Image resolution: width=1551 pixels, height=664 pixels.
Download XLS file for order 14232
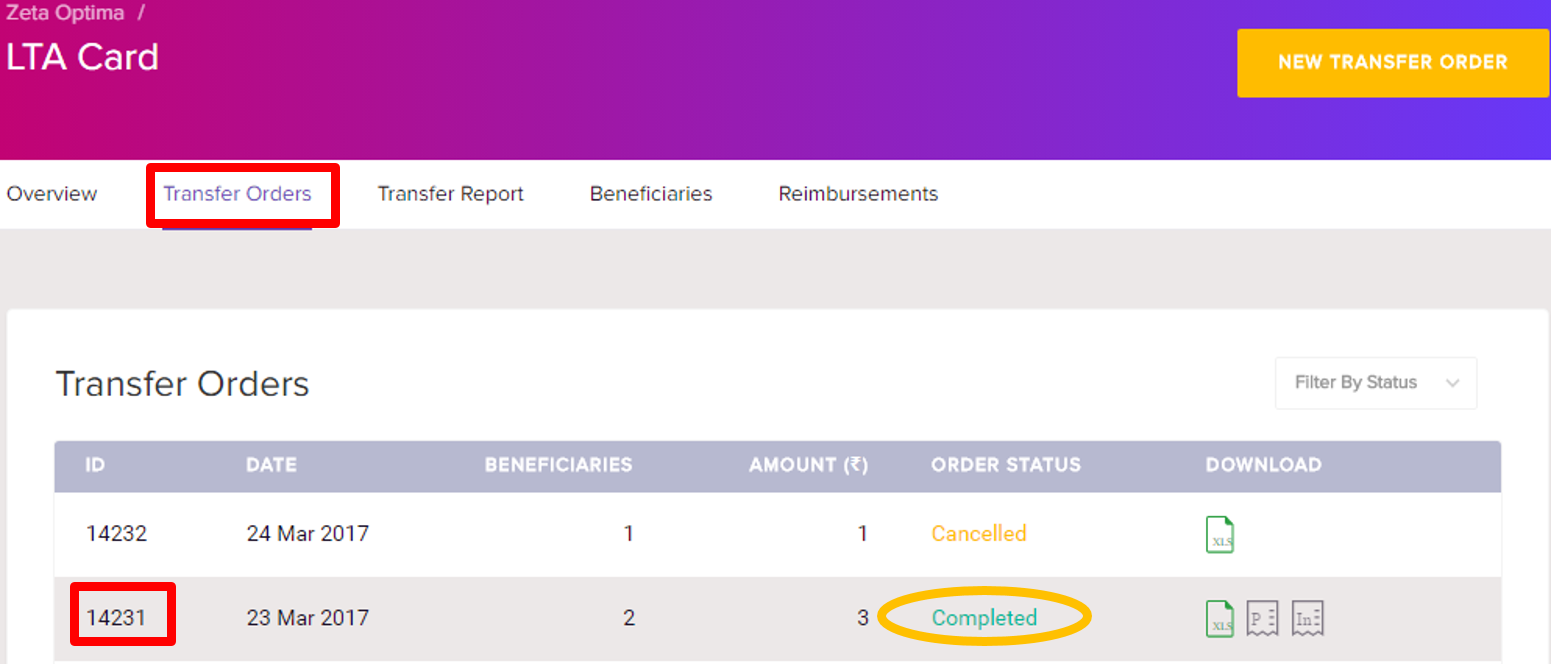[1220, 534]
